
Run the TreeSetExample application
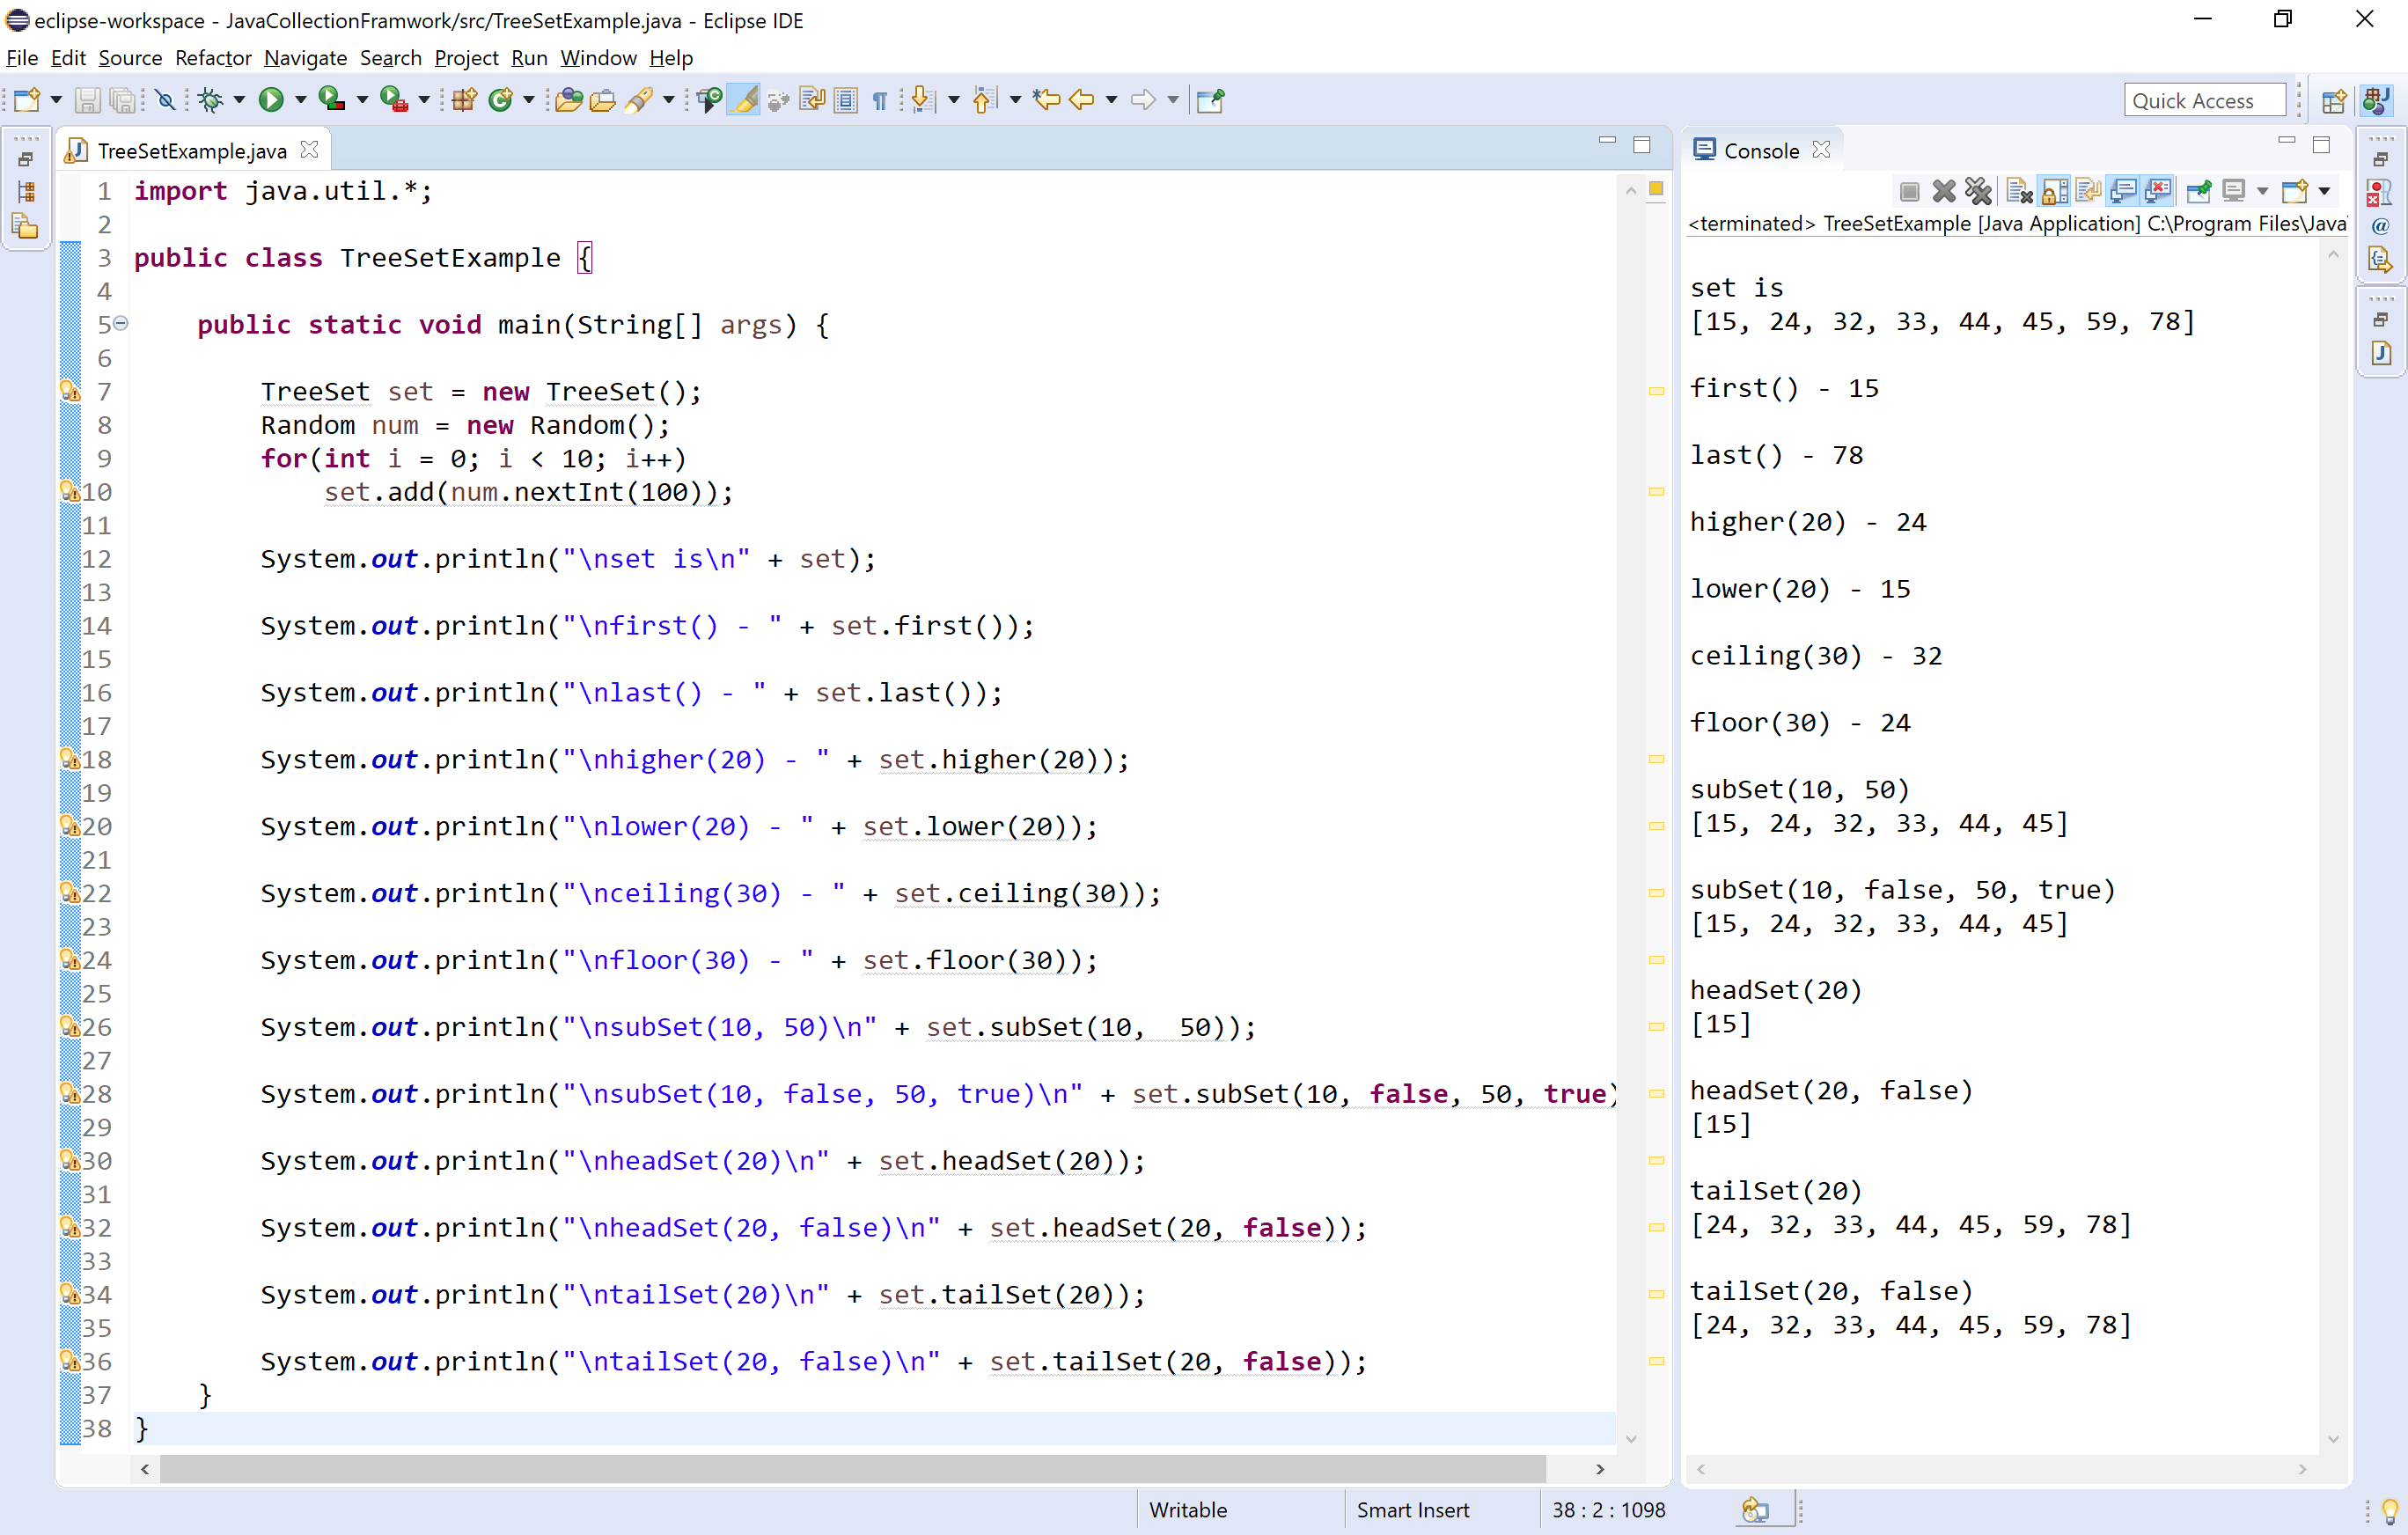coord(271,100)
